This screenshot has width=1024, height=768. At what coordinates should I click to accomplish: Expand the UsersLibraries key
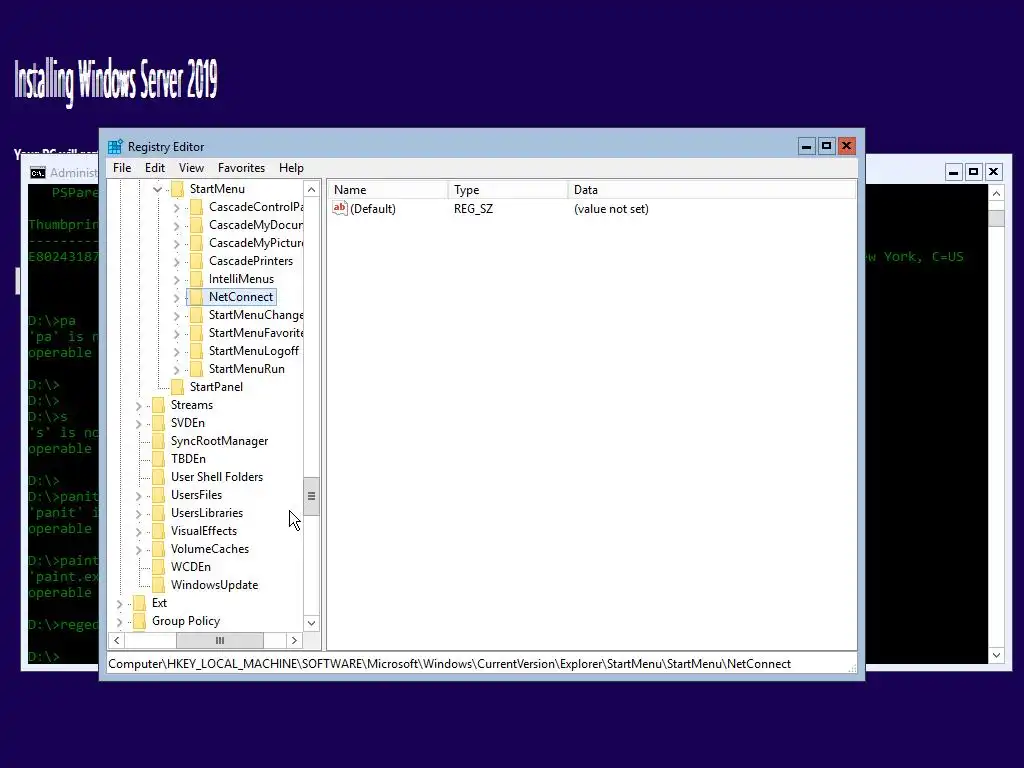138,514
